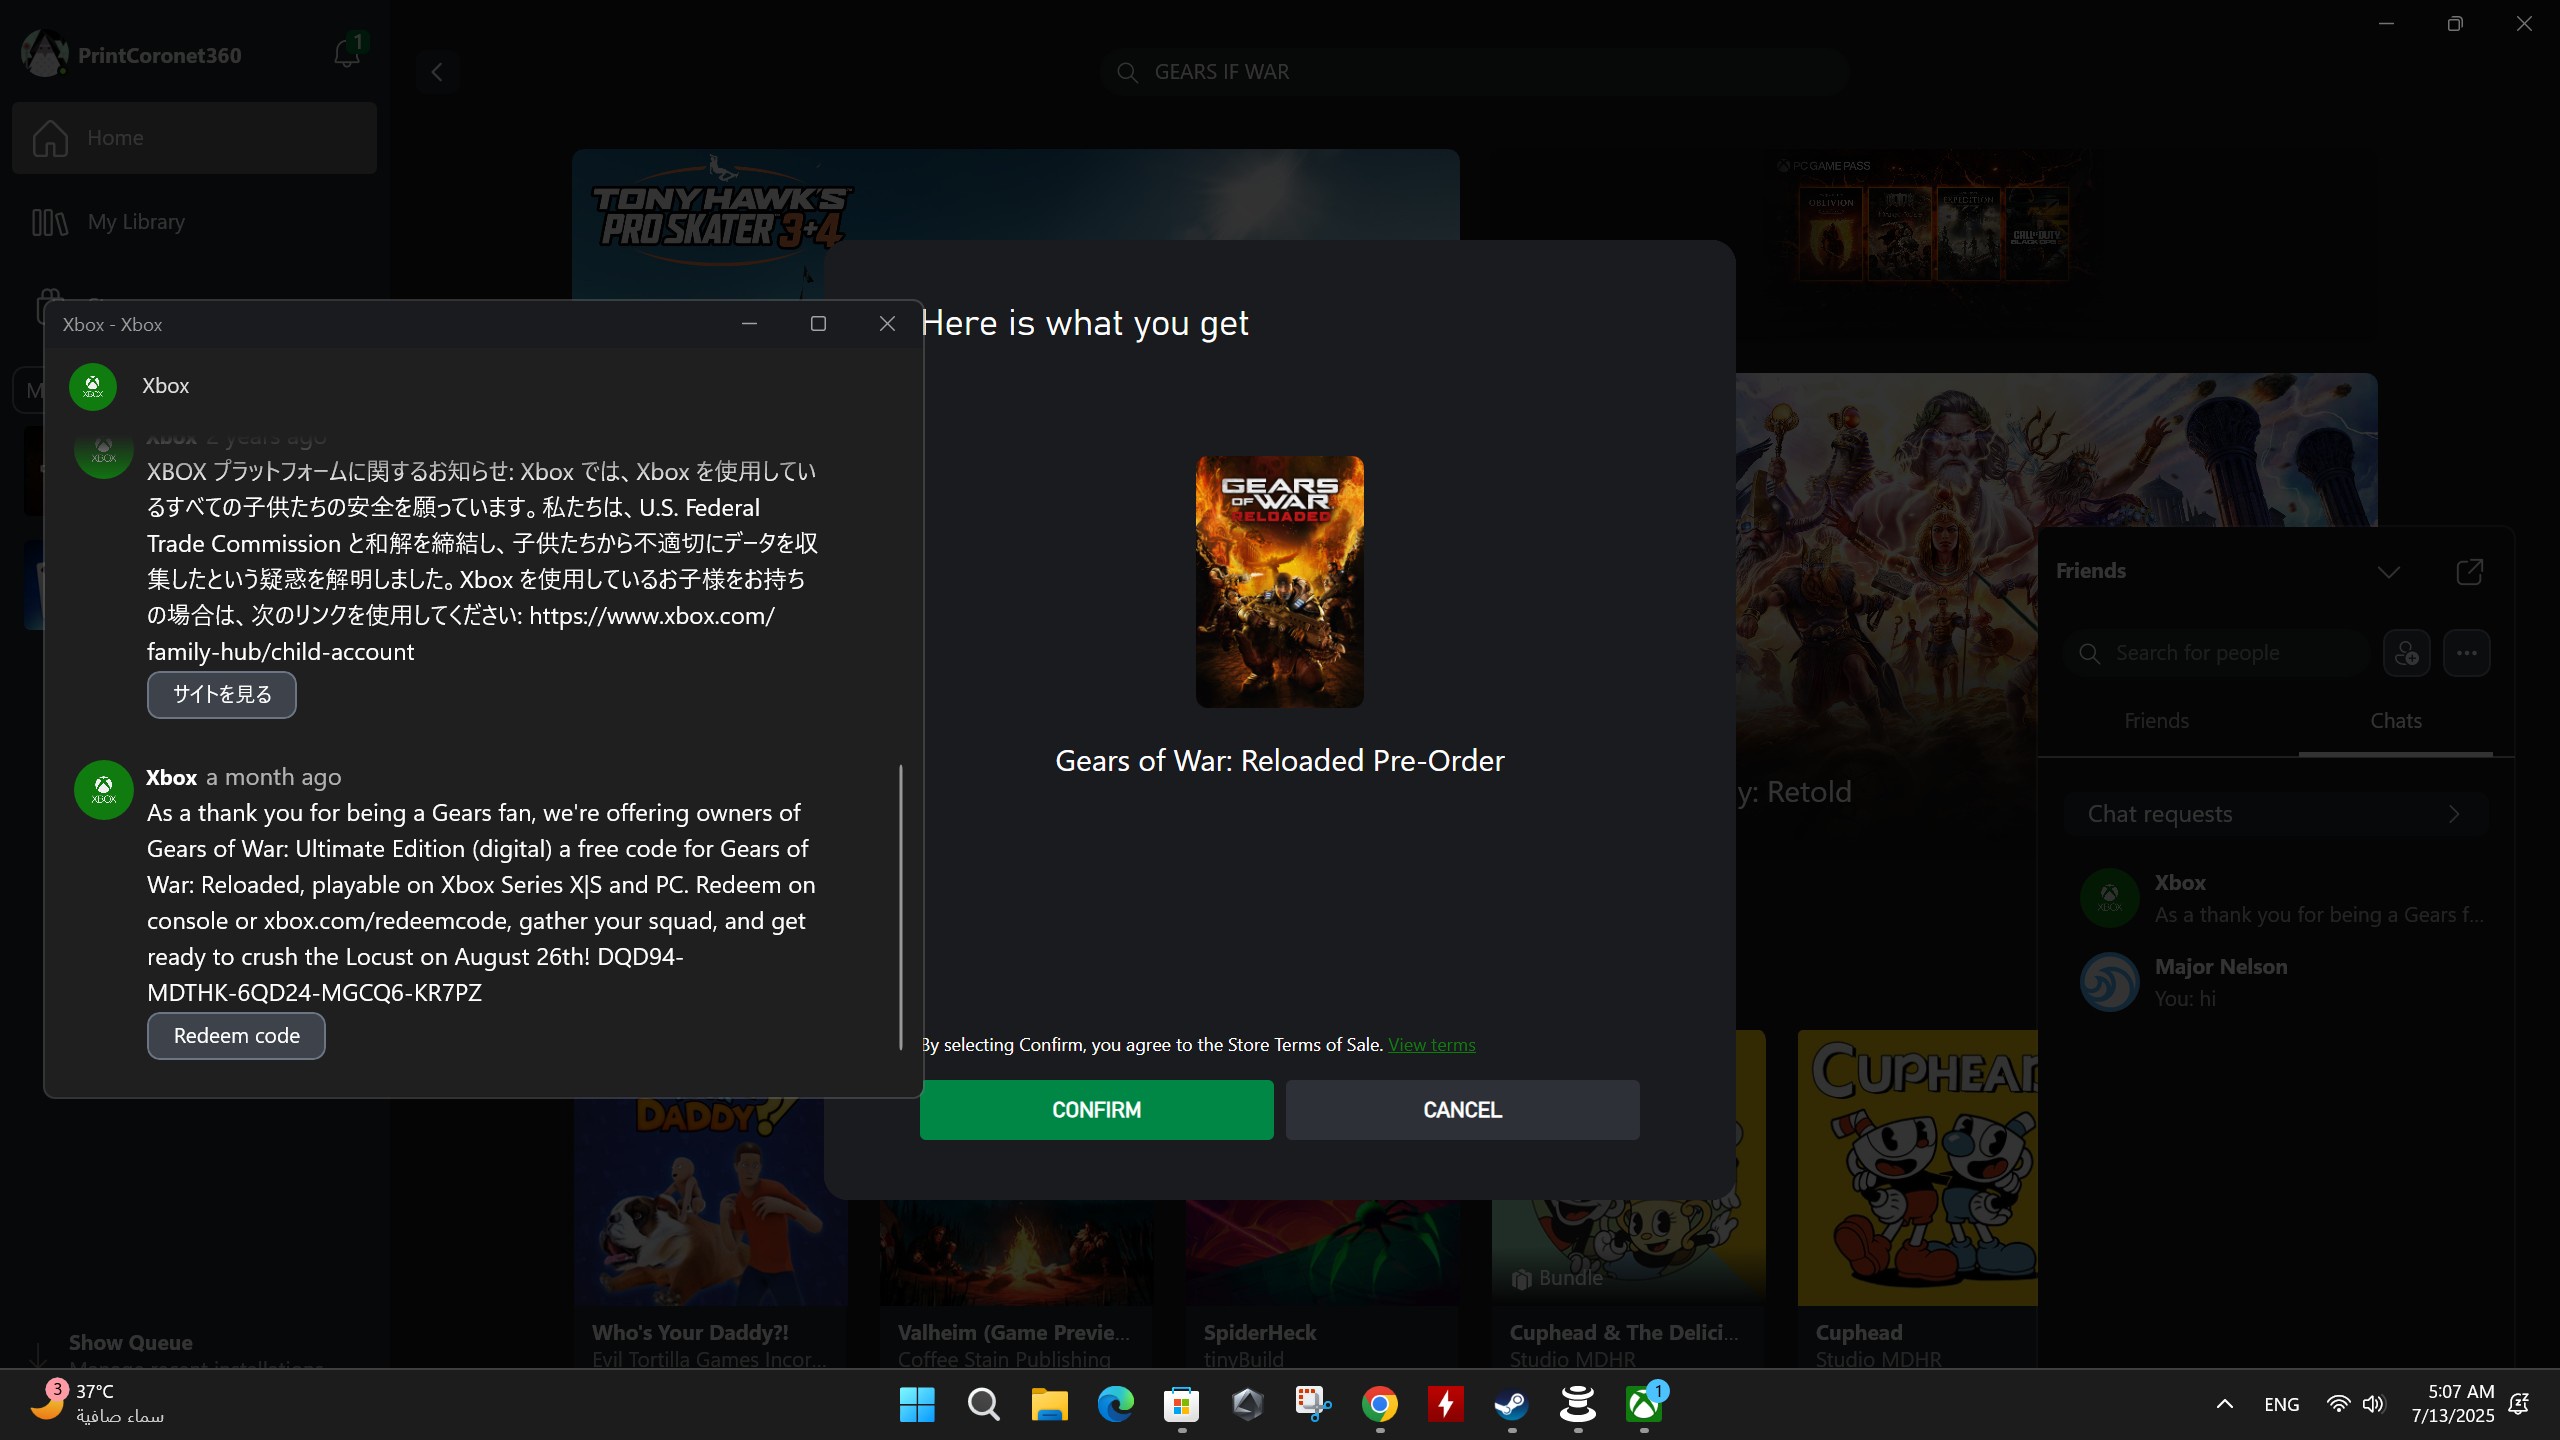Image resolution: width=2560 pixels, height=1440 pixels.
Task: Open Google Chrome from the taskbar
Action: [1379, 1404]
